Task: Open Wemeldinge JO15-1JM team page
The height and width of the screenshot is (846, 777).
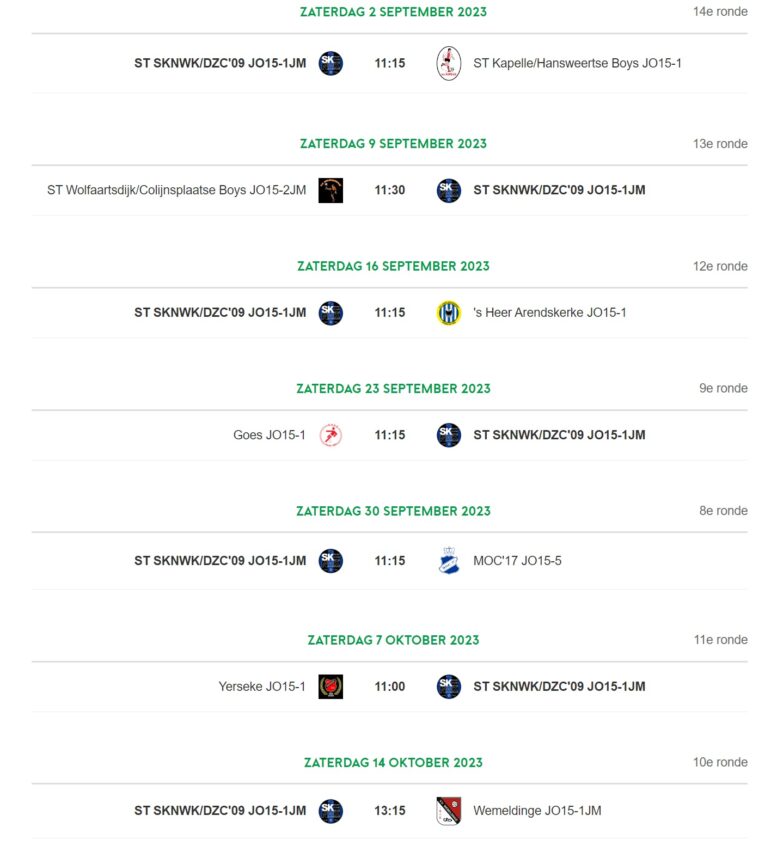Action: click(537, 810)
